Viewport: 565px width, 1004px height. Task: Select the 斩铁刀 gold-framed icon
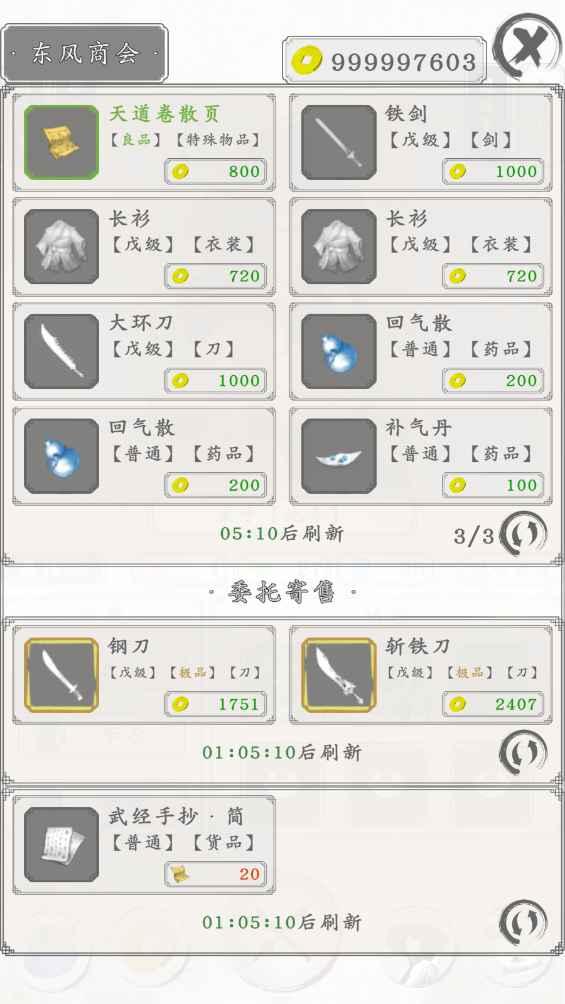[339, 675]
